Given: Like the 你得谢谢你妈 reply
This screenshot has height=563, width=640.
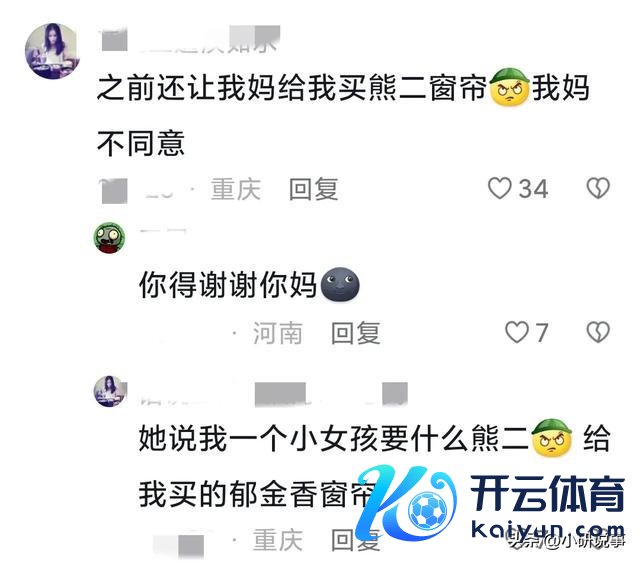Looking at the screenshot, I should click(x=517, y=332).
